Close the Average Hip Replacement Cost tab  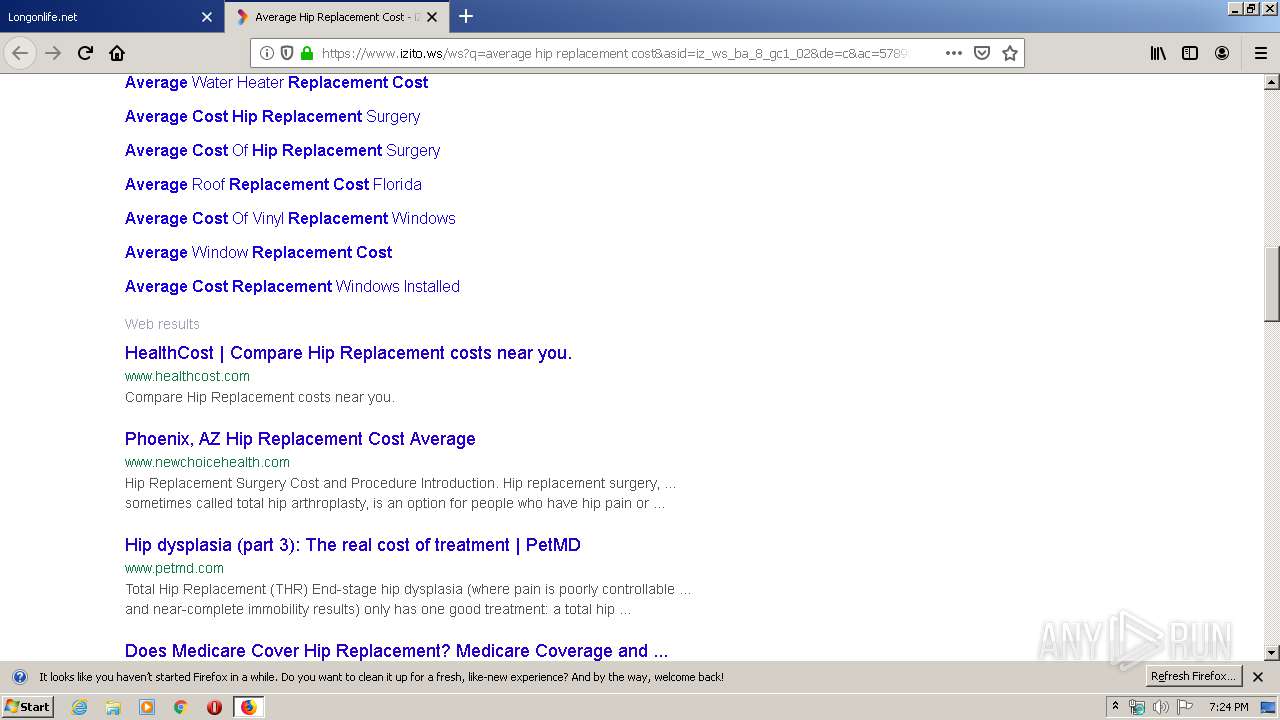coord(432,17)
